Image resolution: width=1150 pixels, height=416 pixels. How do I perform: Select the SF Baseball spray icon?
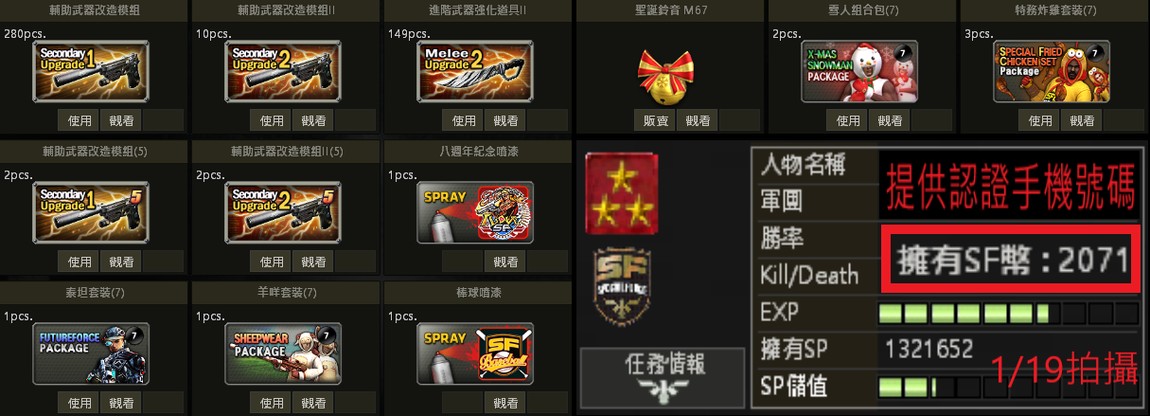[475, 354]
